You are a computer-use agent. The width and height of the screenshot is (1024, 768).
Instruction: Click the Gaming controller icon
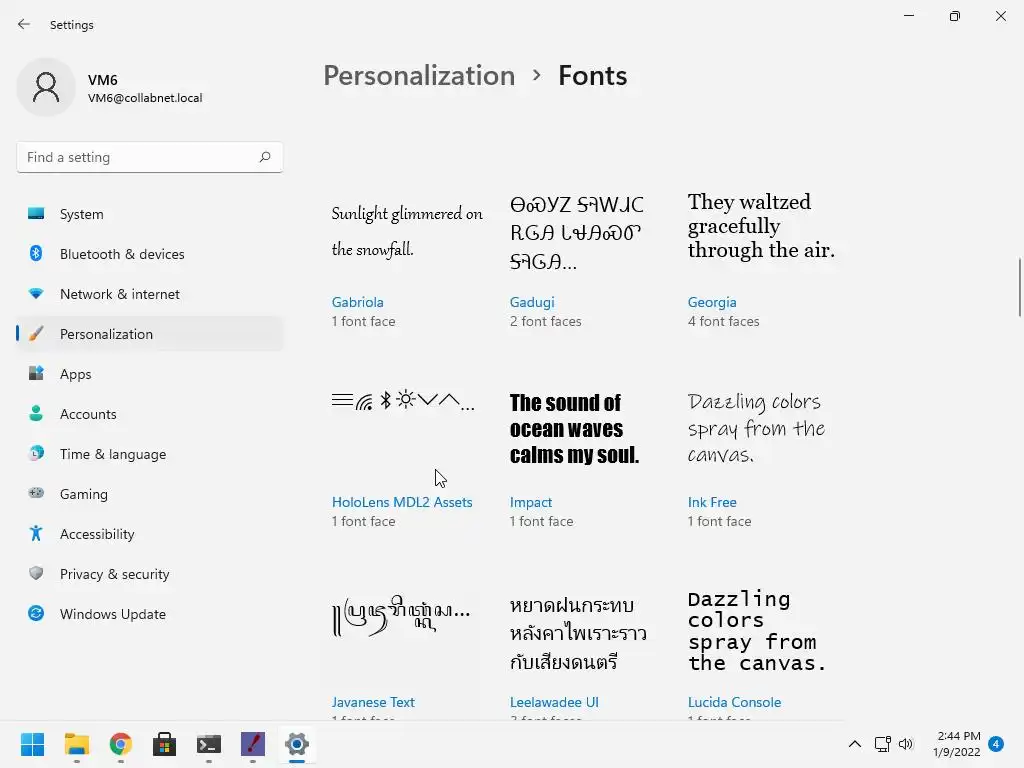click(36, 493)
